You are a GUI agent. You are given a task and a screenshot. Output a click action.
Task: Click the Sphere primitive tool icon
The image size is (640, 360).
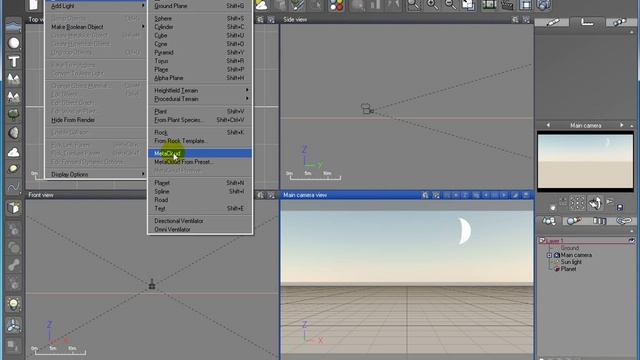[x=13, y=43]
